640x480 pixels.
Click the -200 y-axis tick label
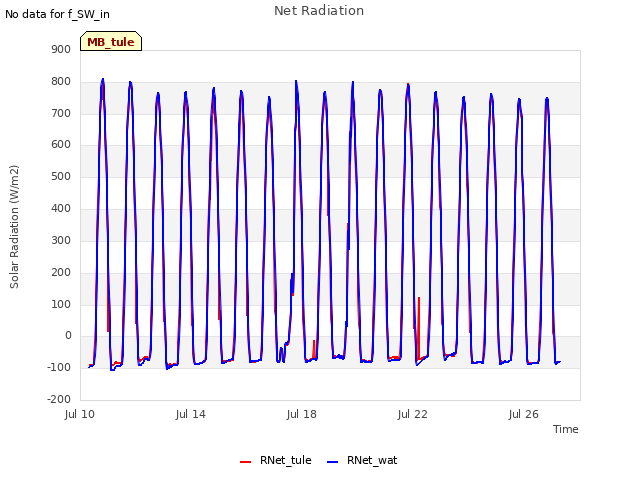59,399
